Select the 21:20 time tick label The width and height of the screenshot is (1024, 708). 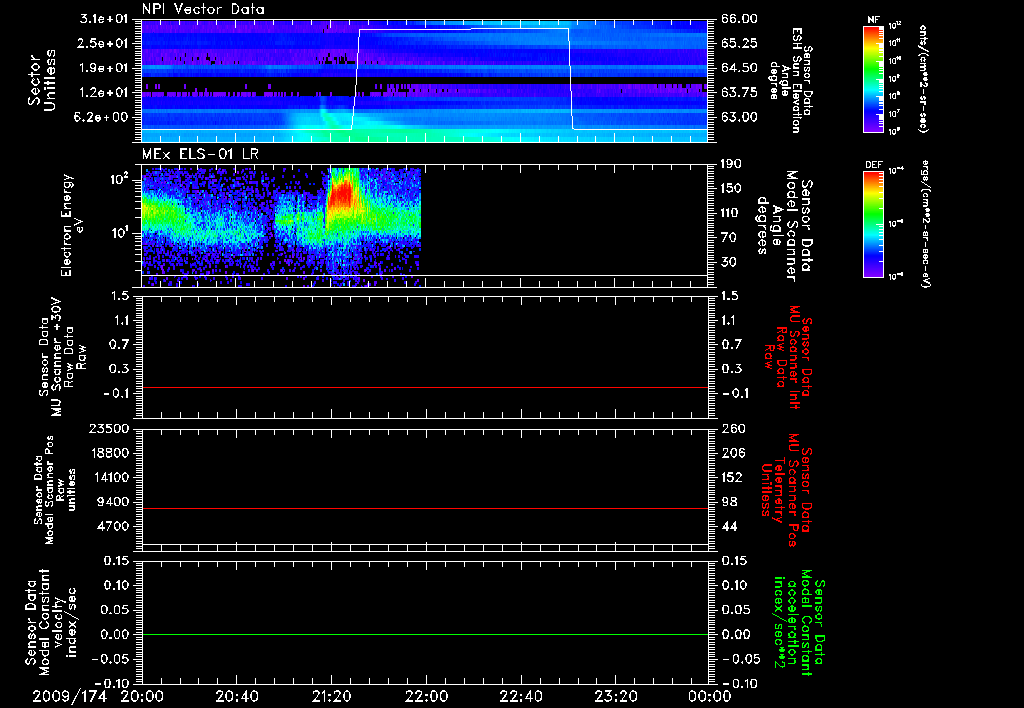(332, 696)
